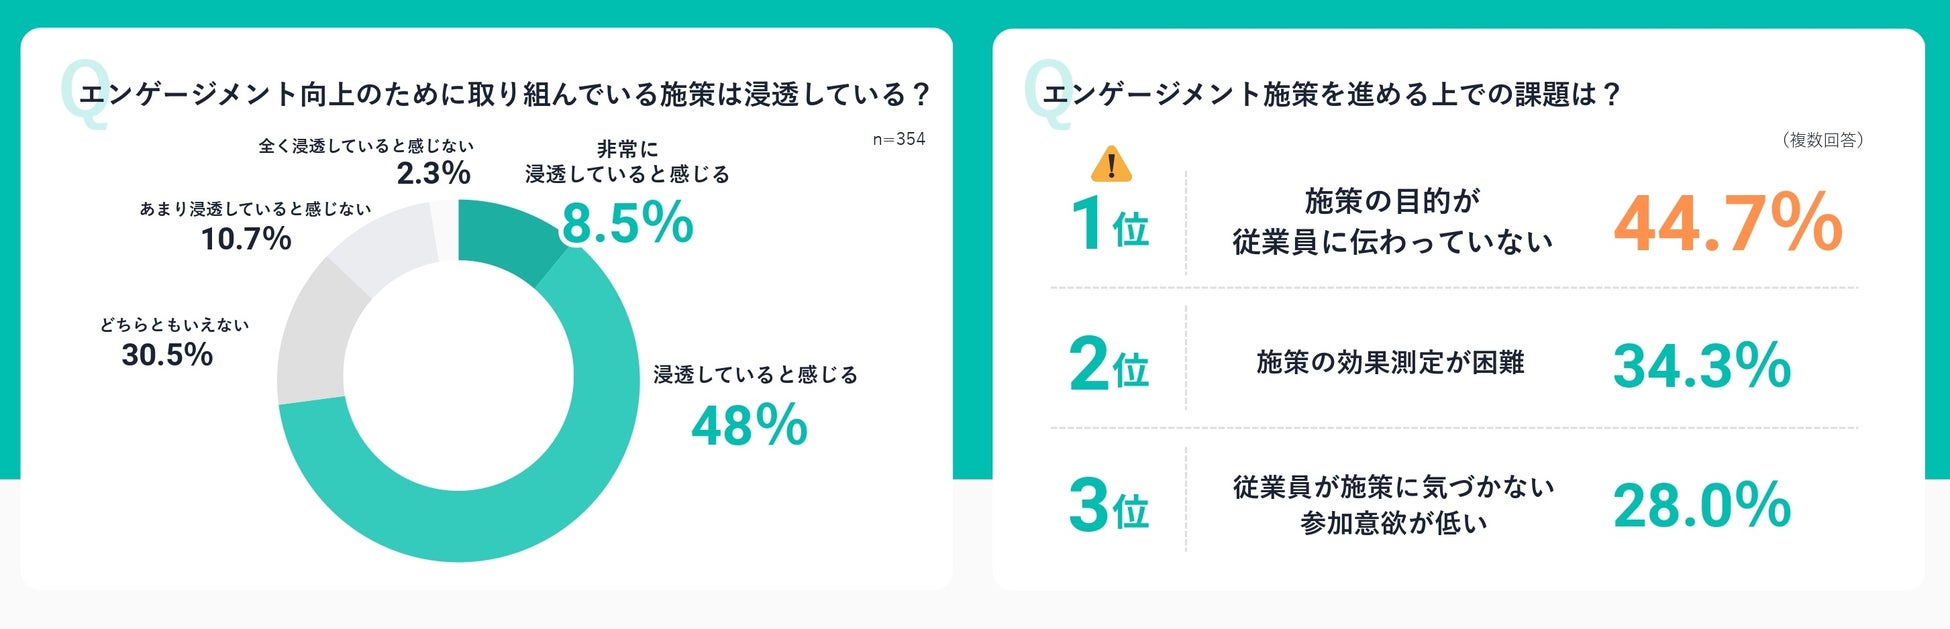Click the Q icon beside the right question title

pyautogui.click(x=1048, y=94)
